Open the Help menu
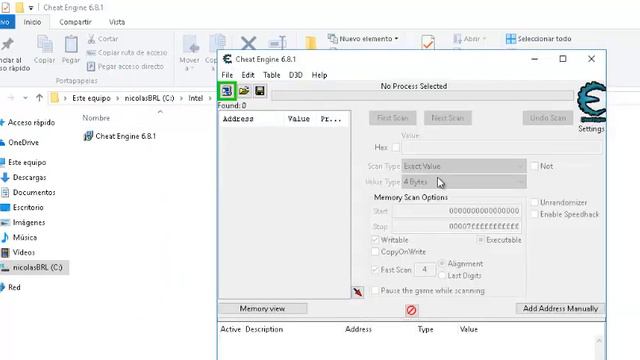This screenshot has width=640, height=360. [x=319, y=75]
